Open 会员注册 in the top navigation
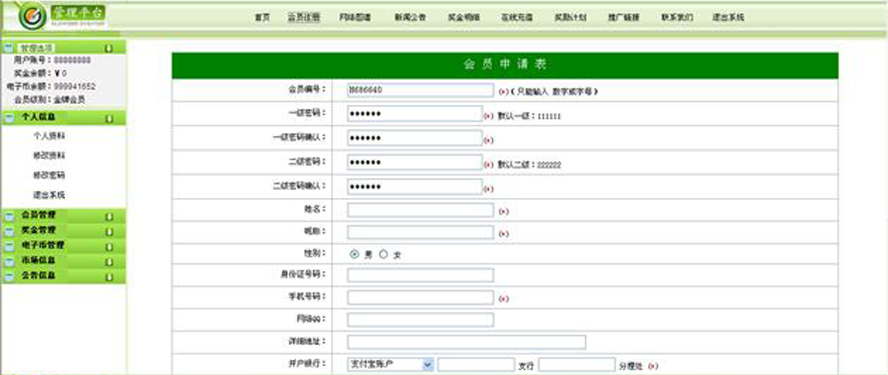This screenshot has width=888, height=375. point(304,18)
